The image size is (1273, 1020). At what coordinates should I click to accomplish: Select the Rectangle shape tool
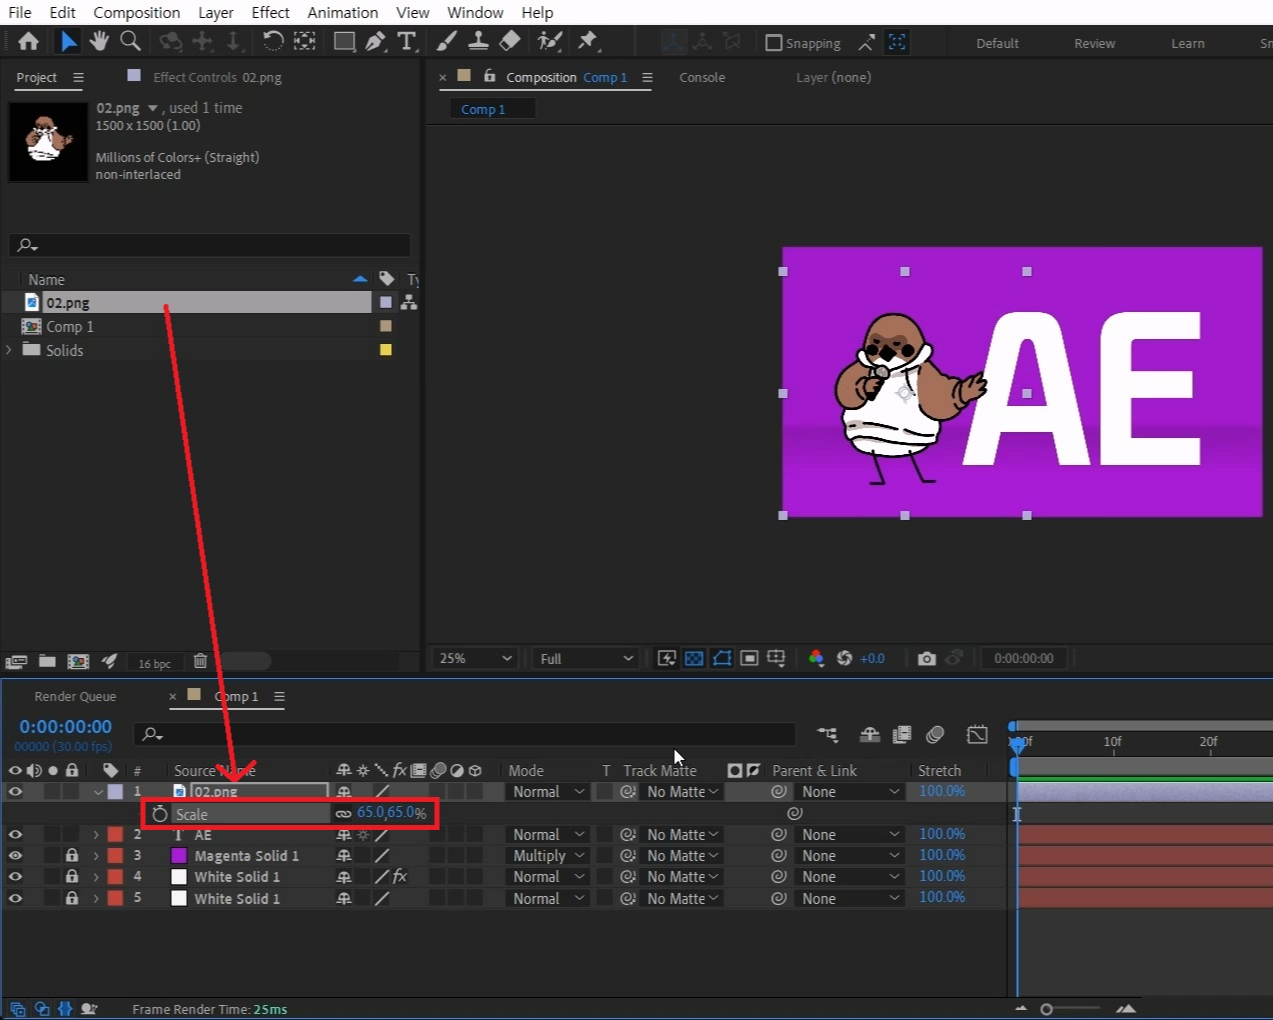click(x=344, y=41)
